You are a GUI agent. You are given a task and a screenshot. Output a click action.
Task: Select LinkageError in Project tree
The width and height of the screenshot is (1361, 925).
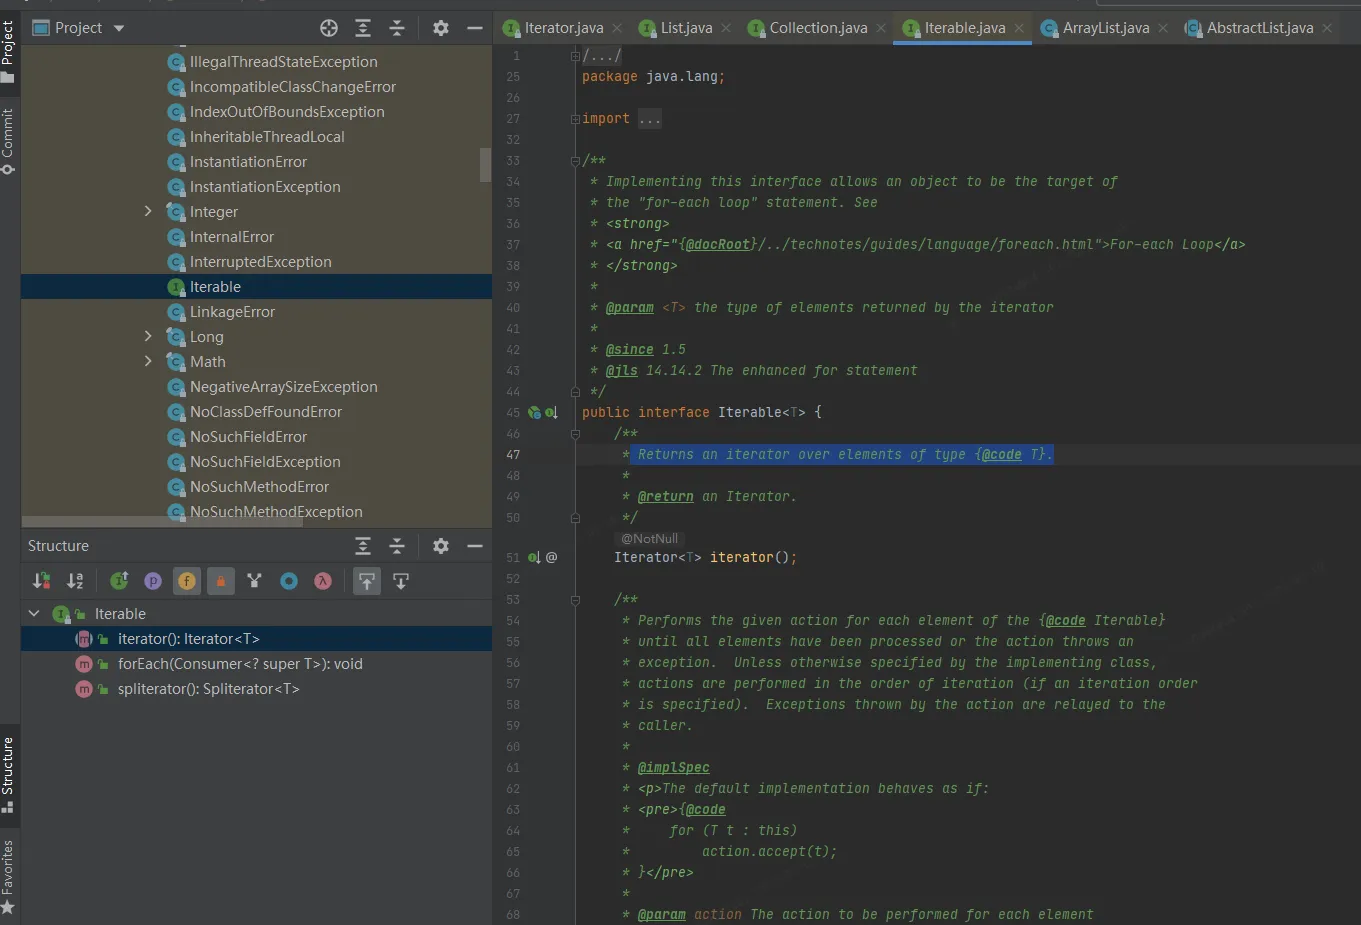[x=232, y=311]
